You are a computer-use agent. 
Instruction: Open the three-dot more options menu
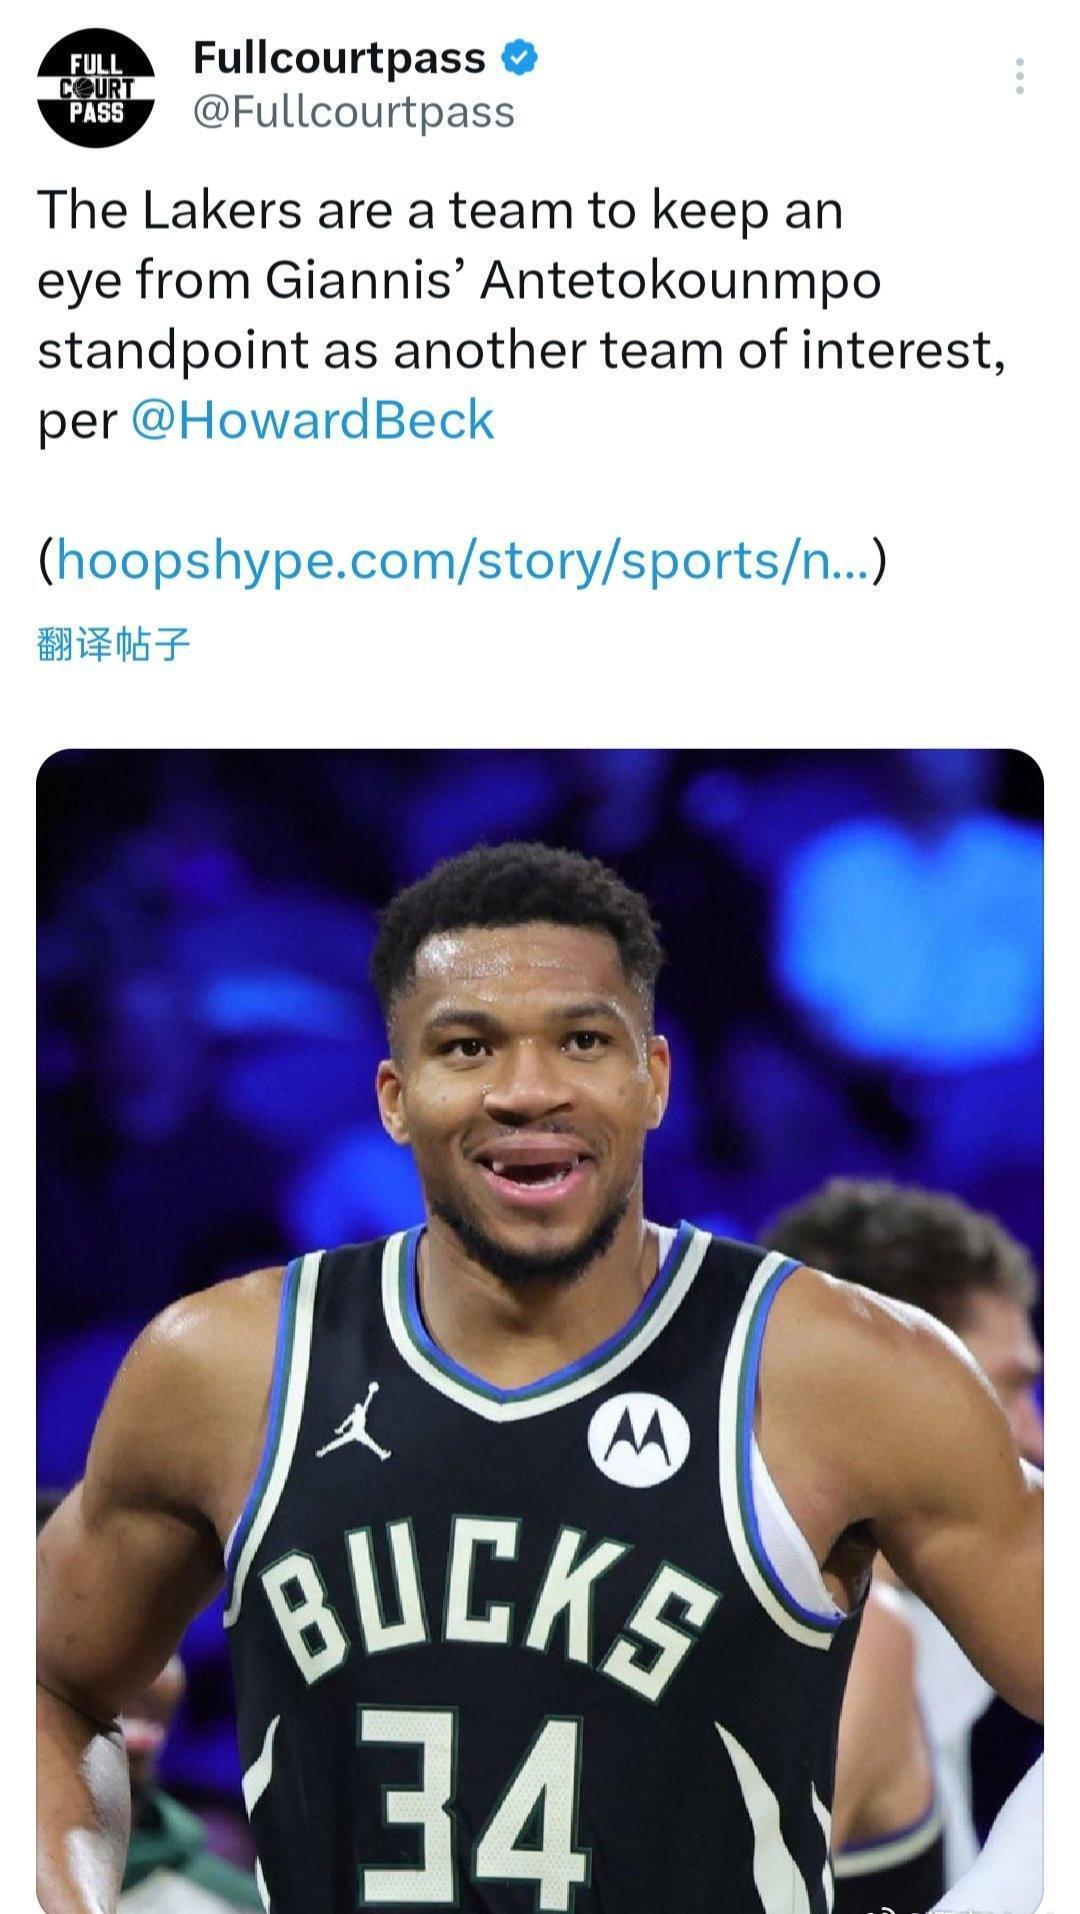(x=1020, y=76)
